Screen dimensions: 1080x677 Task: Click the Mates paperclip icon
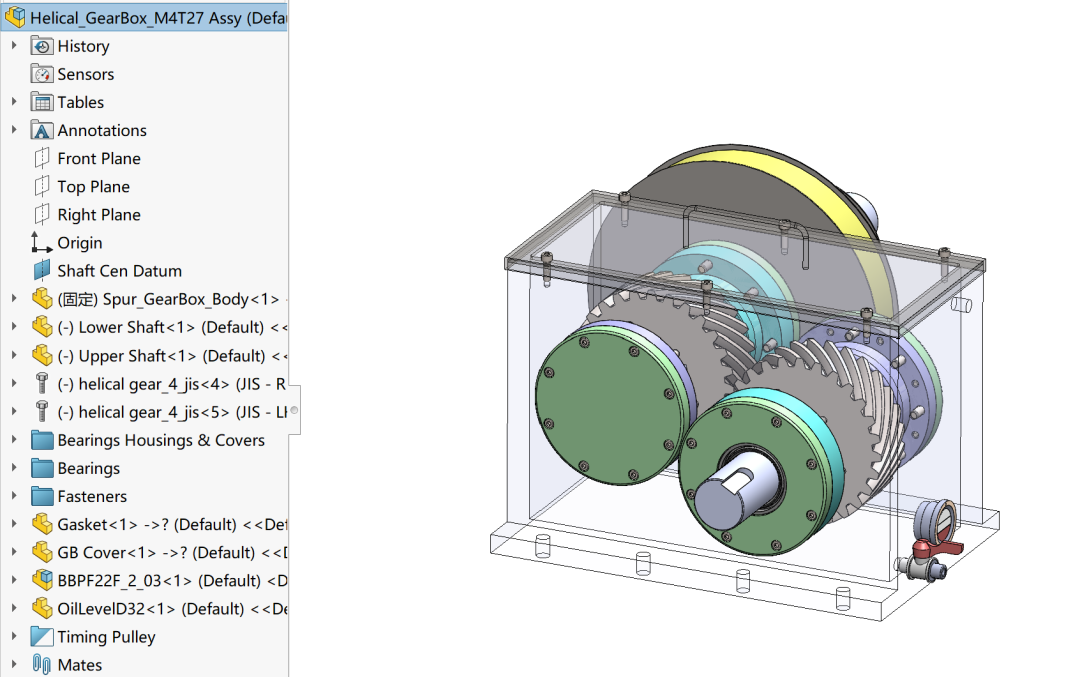point(41,665)
